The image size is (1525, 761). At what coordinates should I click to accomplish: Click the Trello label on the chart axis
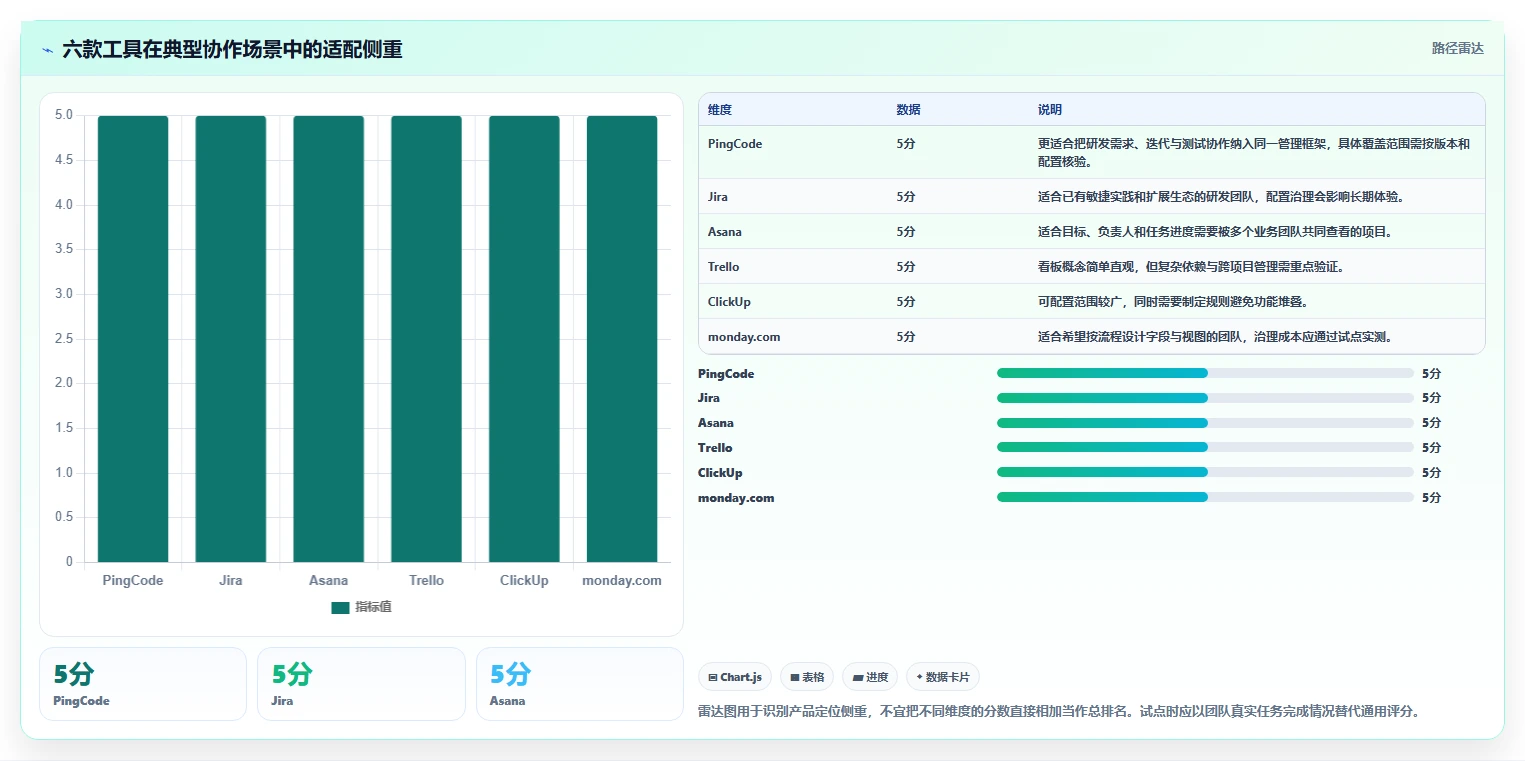(x=426, y=581)
